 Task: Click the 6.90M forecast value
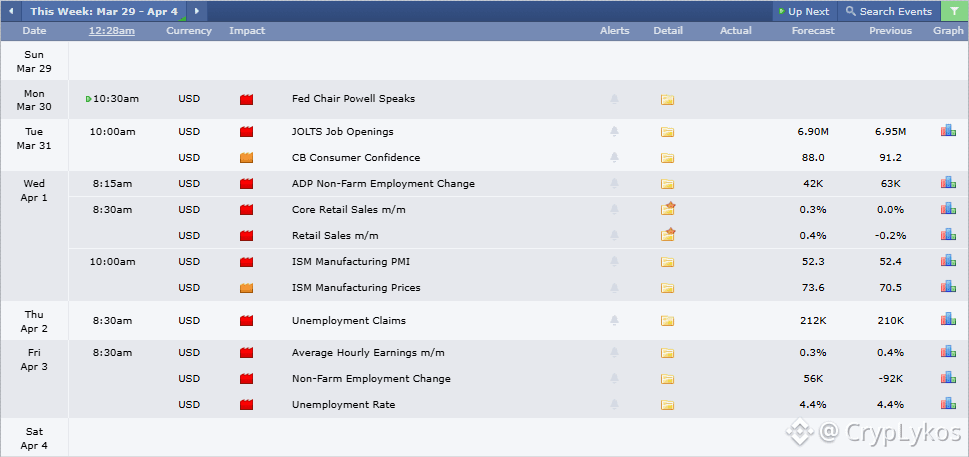(813, 132)
